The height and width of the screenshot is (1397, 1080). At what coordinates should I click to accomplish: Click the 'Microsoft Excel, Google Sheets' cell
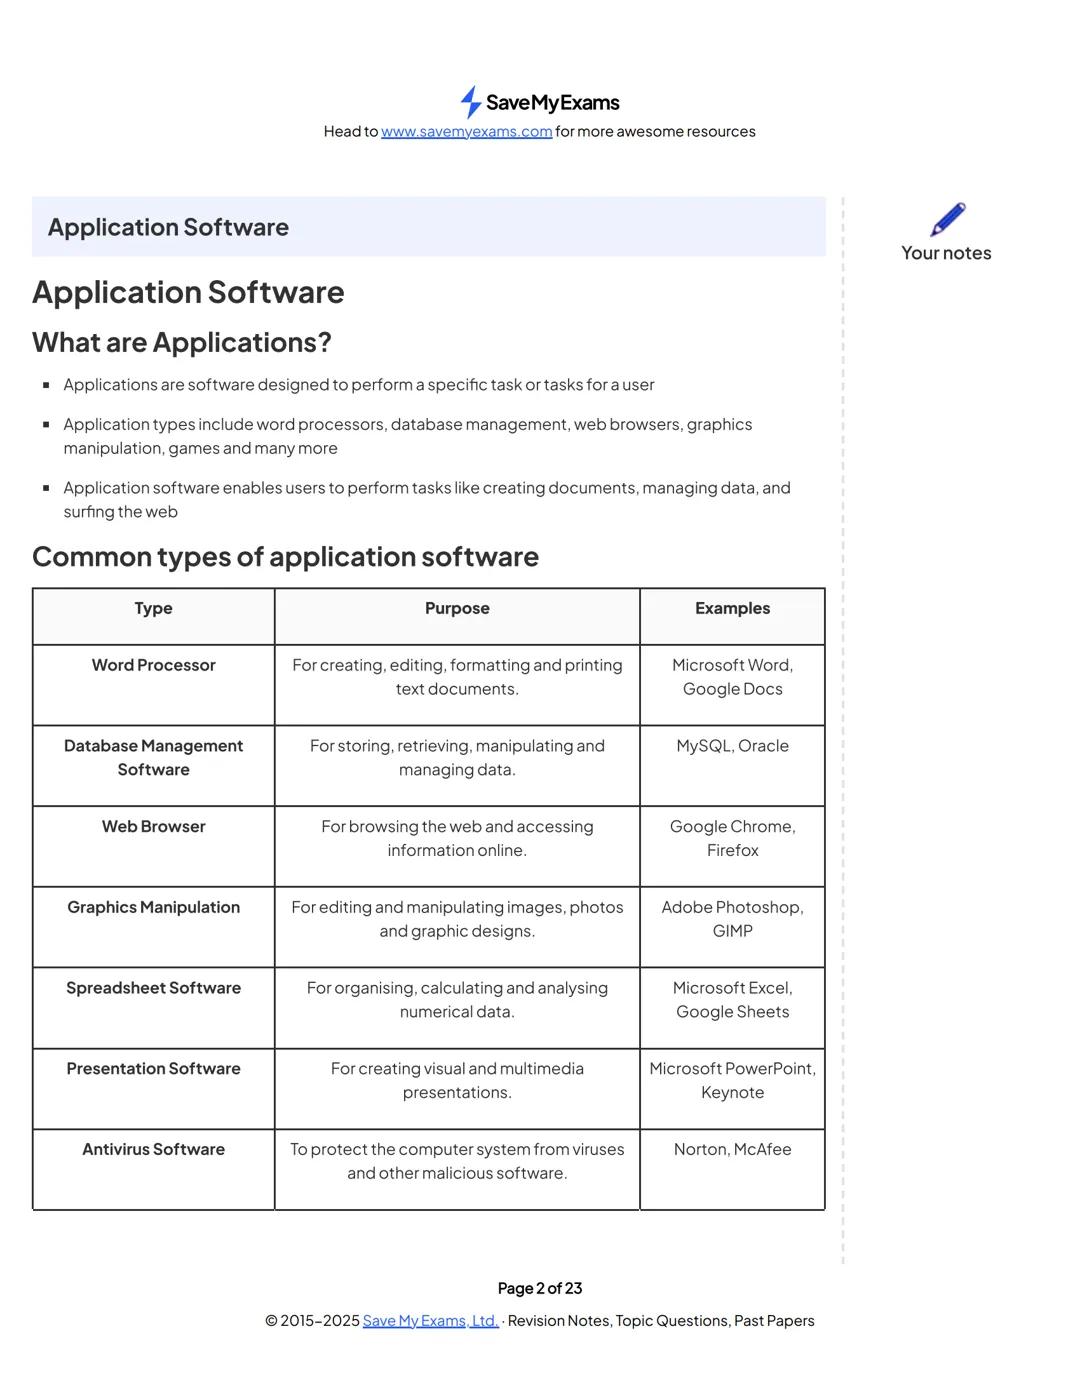click(x=732, y=1000)
